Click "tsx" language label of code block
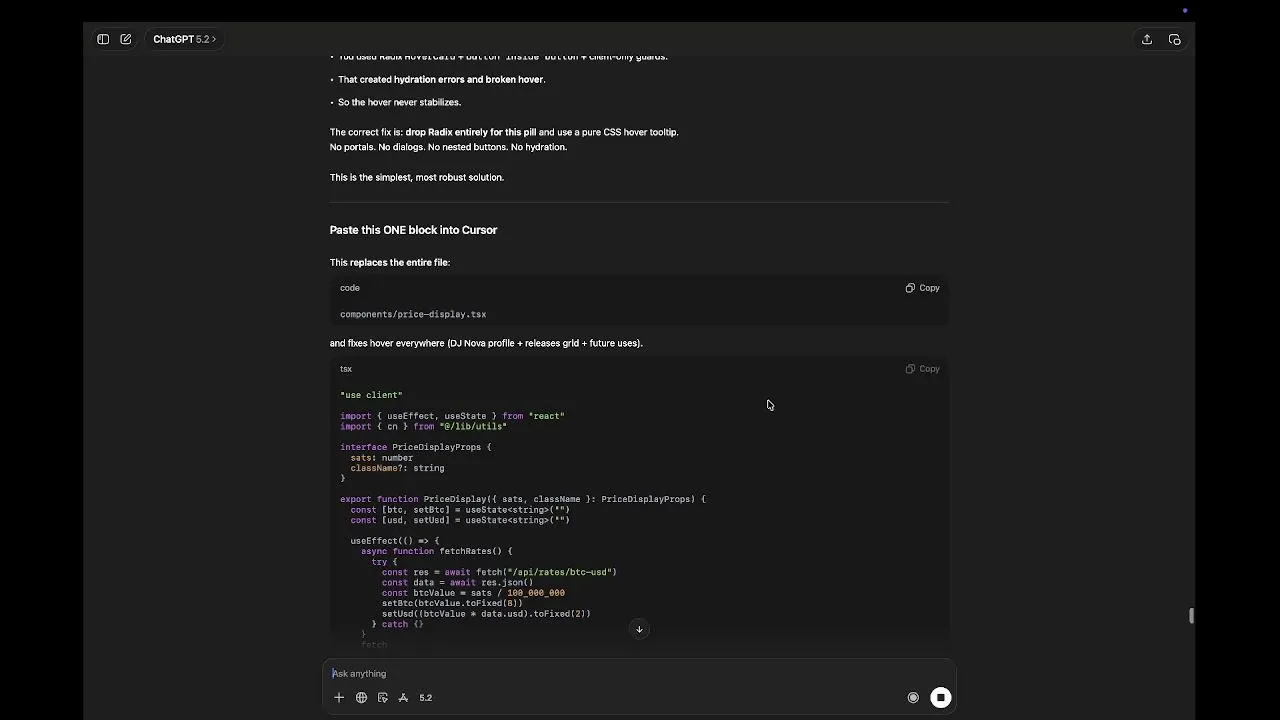Screen dimensions: 1280x720 click(346, 369)
